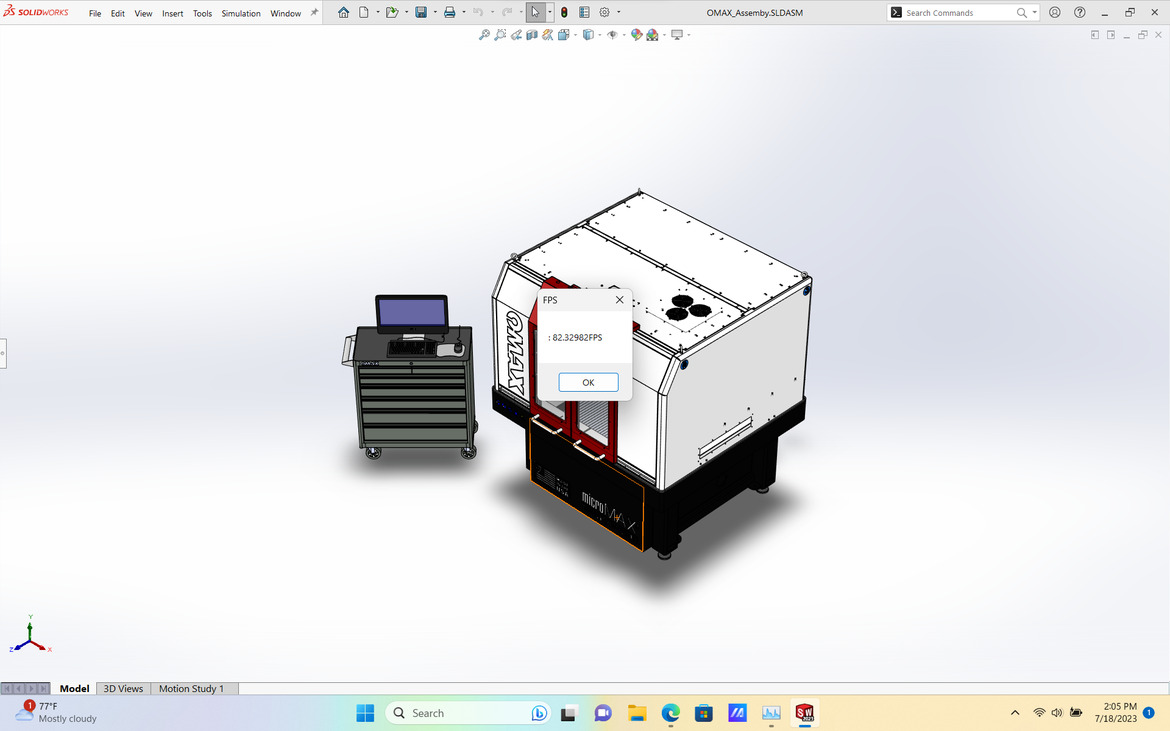The image size is (1170, 731).
Task: Click the Edit Appearance color ball icon
Action: (x=636, y=34)
